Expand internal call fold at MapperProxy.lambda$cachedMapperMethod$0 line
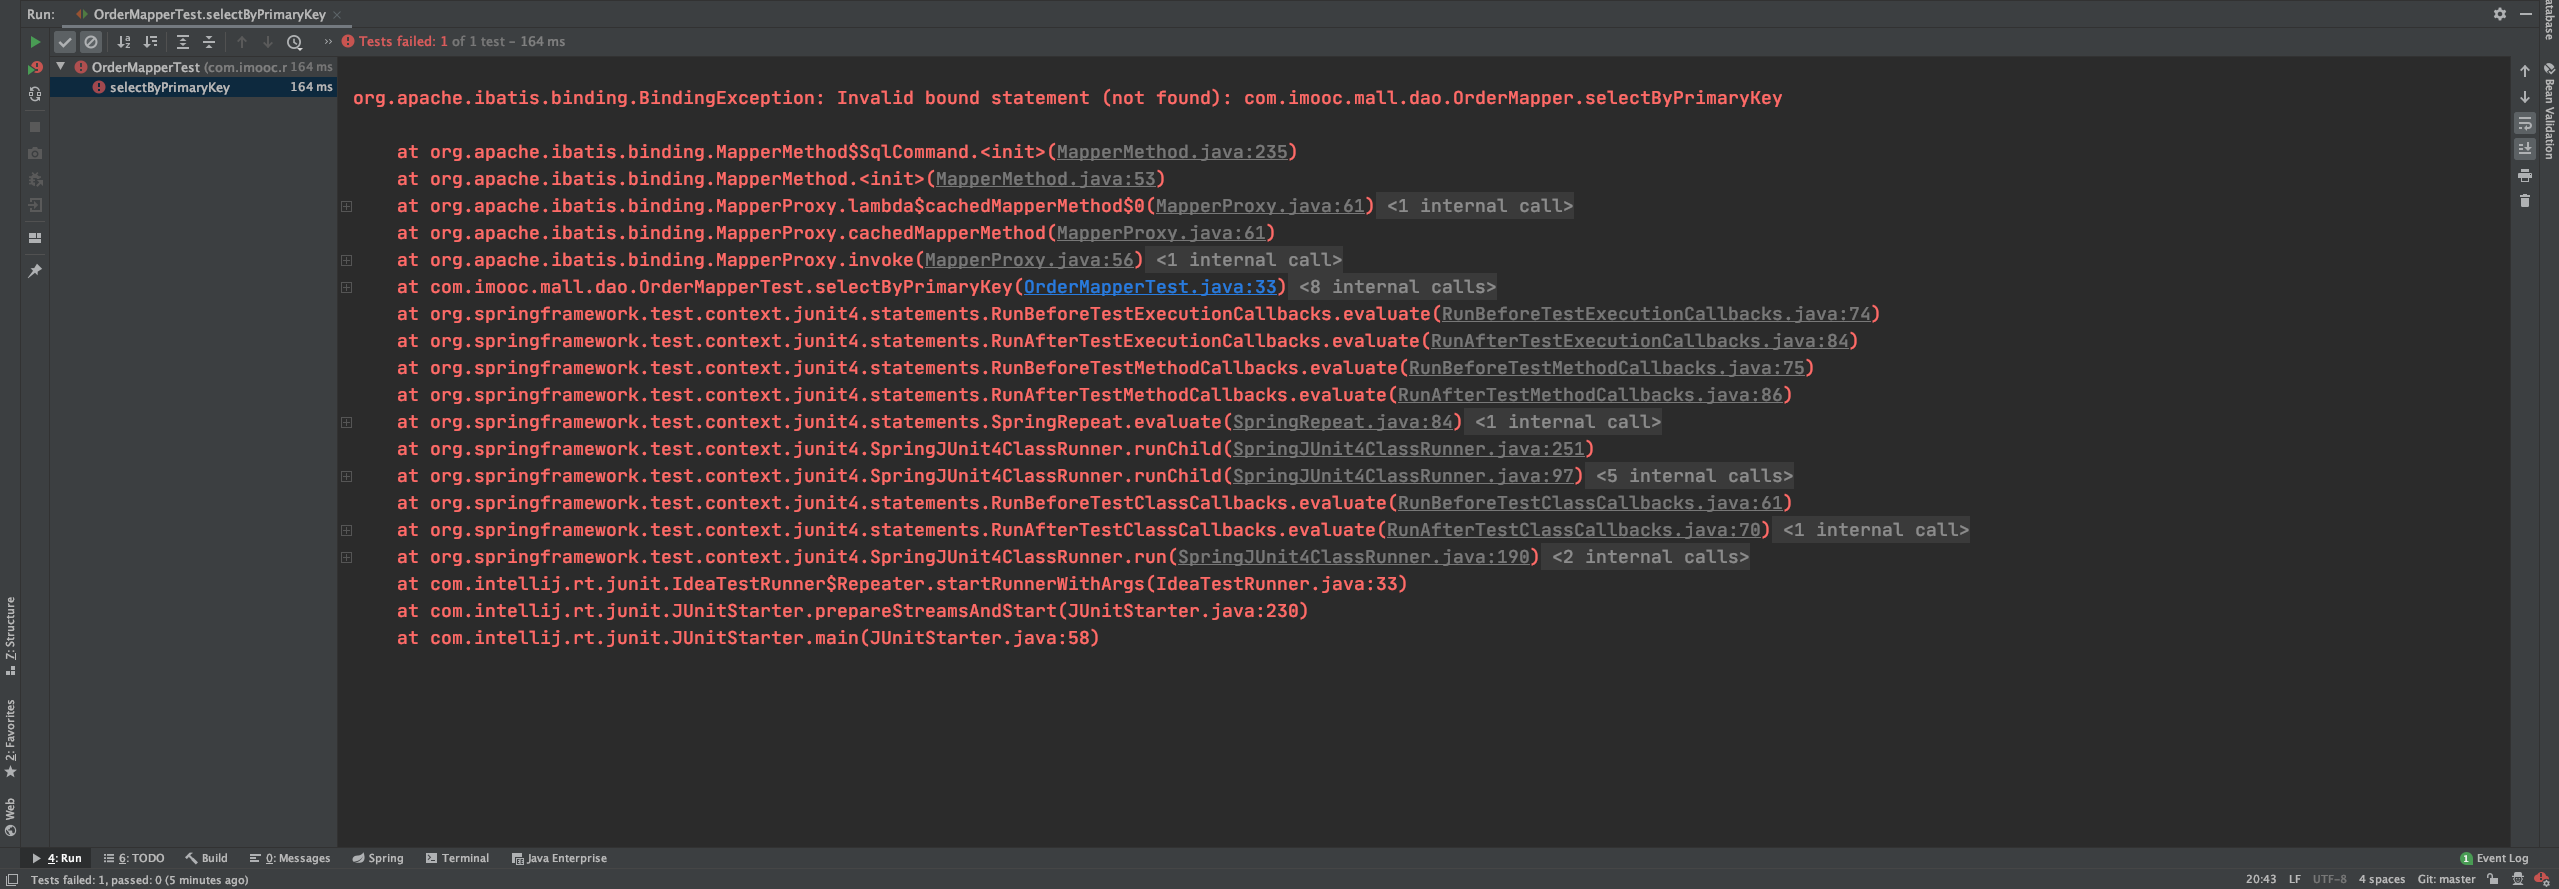 point(346,206)
